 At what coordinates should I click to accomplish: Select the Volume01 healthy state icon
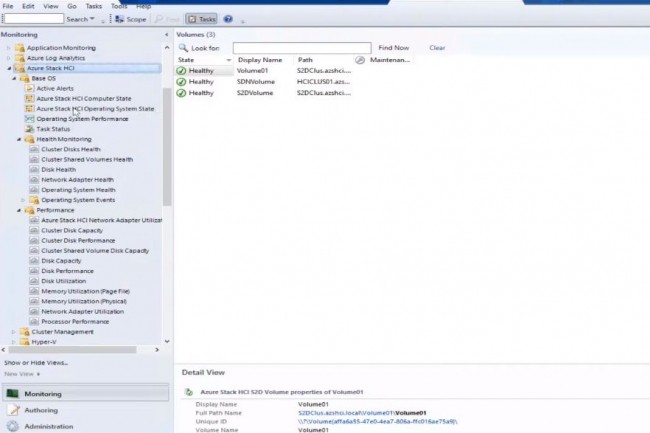[x=181, y=71]
